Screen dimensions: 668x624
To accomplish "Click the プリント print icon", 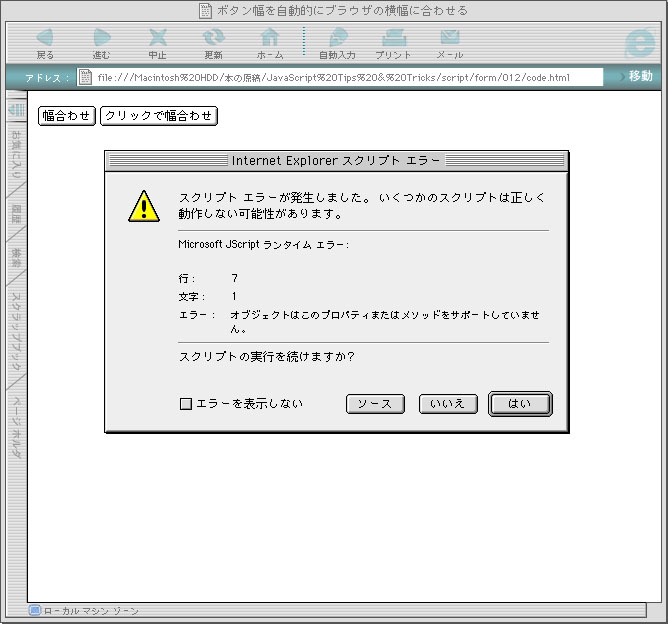I will pyautogui.click(x=394, y=37).
